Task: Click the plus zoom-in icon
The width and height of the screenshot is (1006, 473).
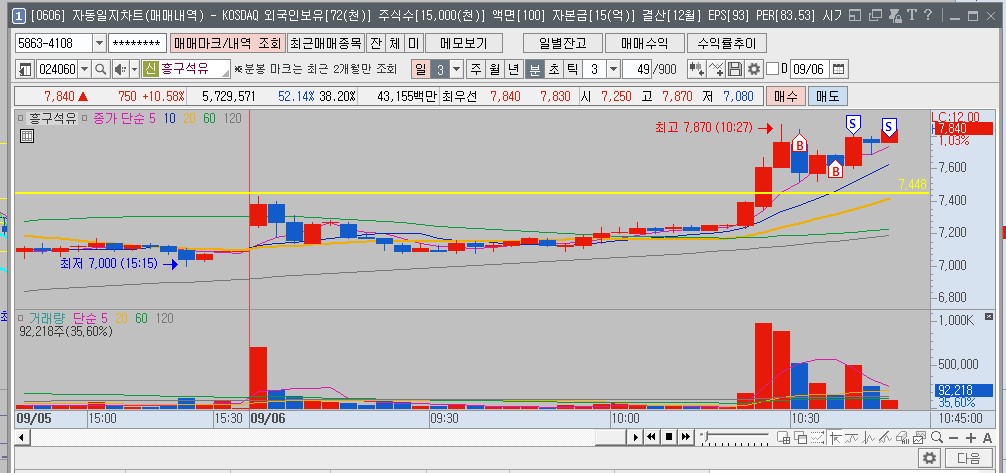Action: pos(971,438)
